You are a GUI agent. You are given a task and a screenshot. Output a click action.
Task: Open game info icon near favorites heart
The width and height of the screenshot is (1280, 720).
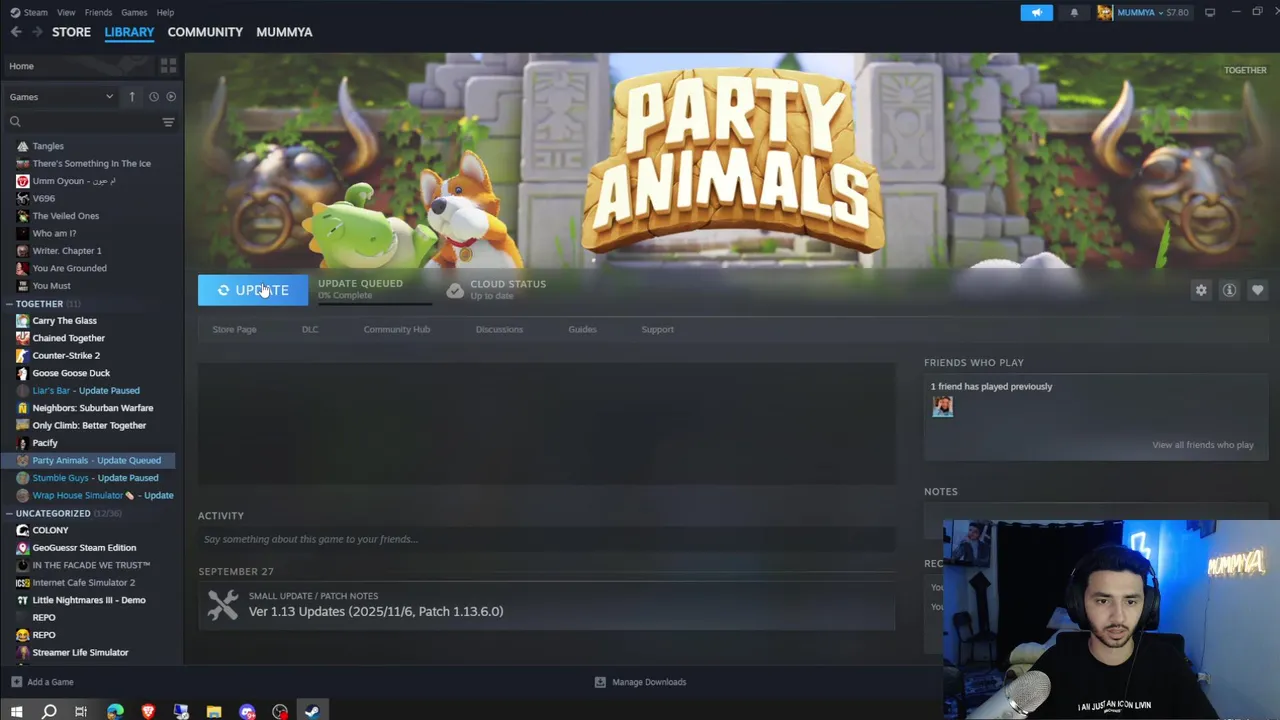pos(1229,290)
